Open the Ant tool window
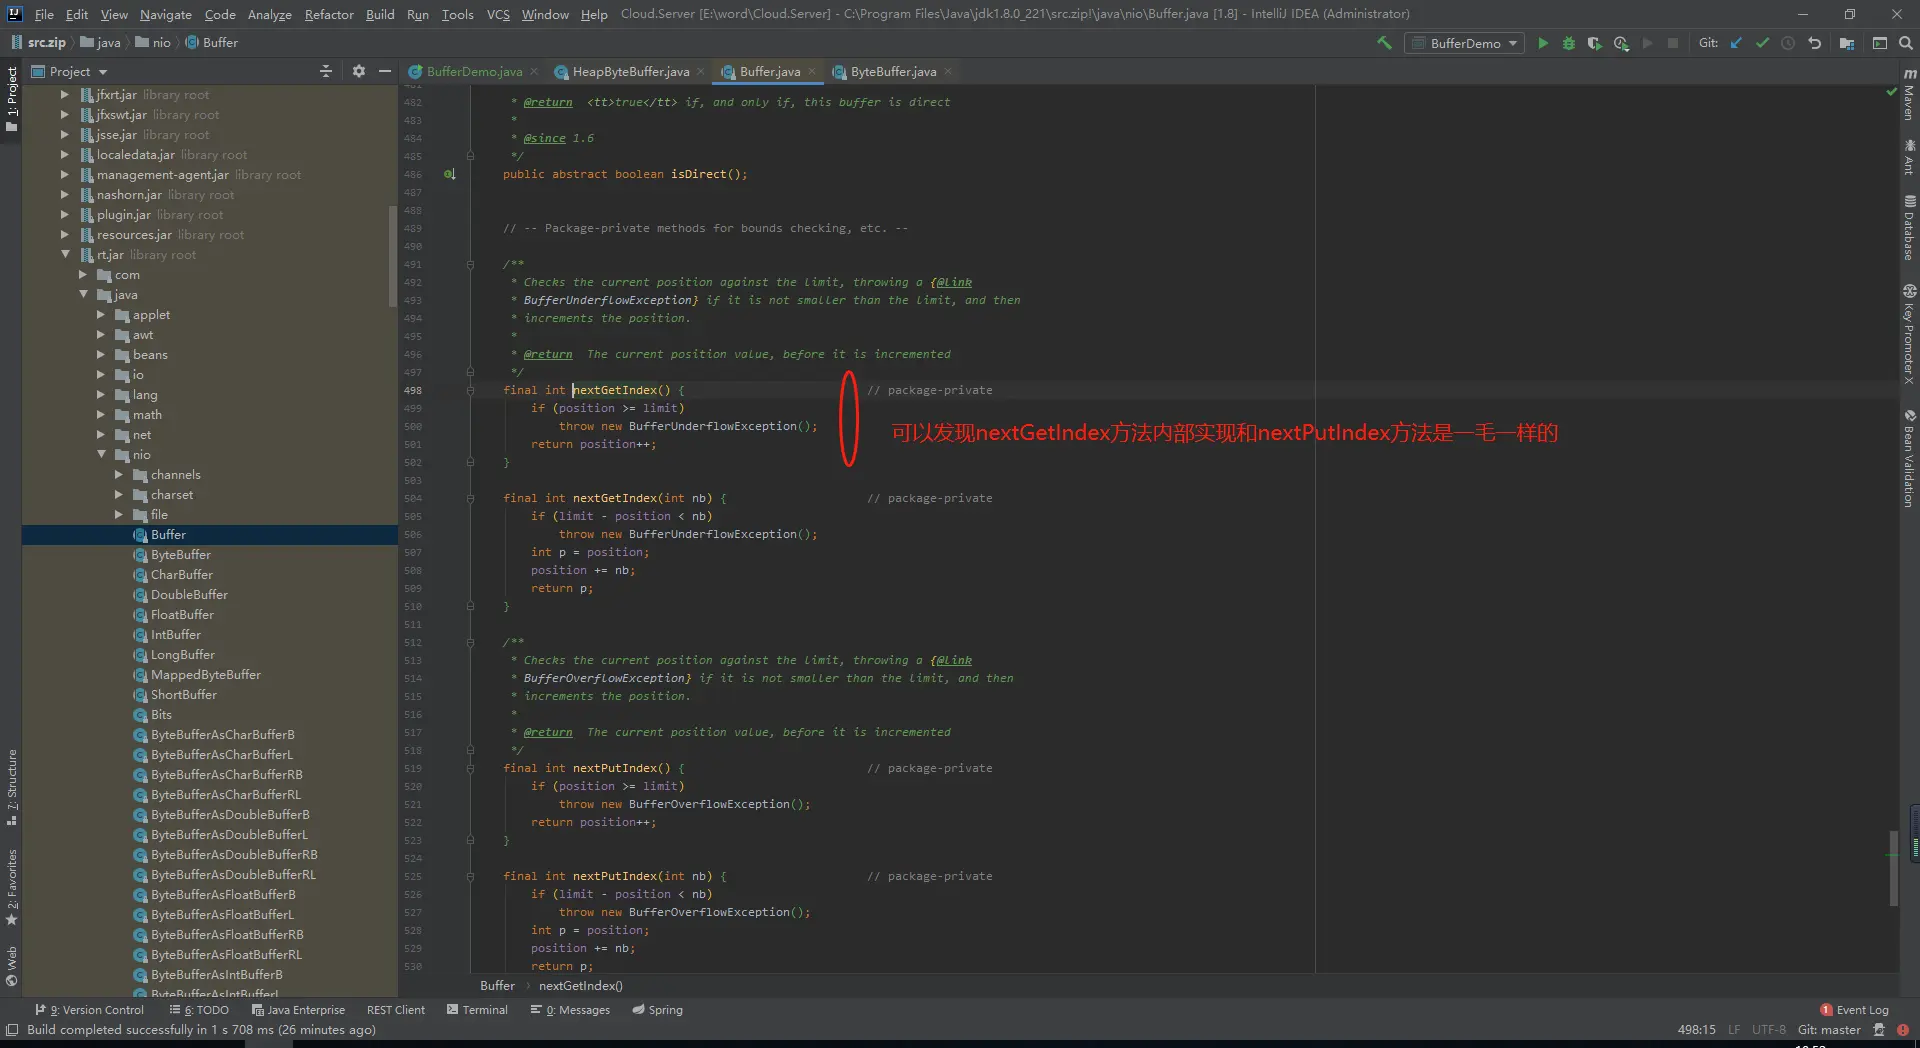 (x=1909, y=157)
